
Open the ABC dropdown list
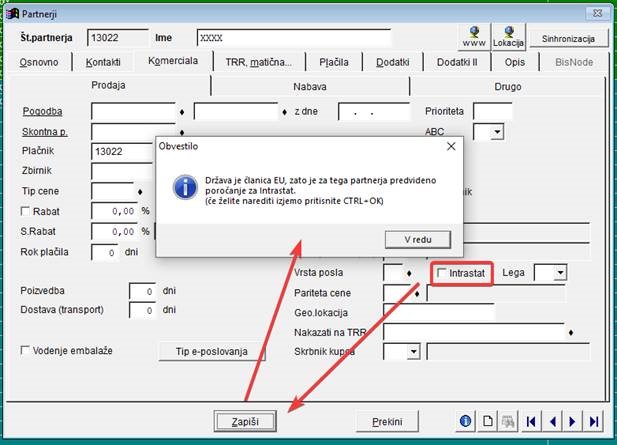pyautogui.click(x=496, y=132)
